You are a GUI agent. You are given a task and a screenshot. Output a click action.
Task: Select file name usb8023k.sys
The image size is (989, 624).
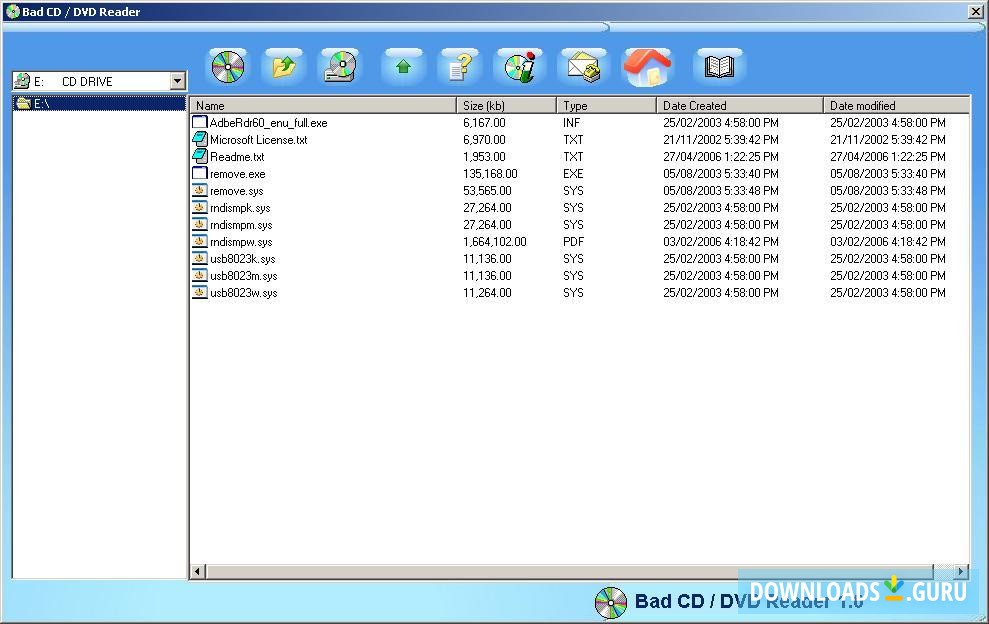(243, 259)
